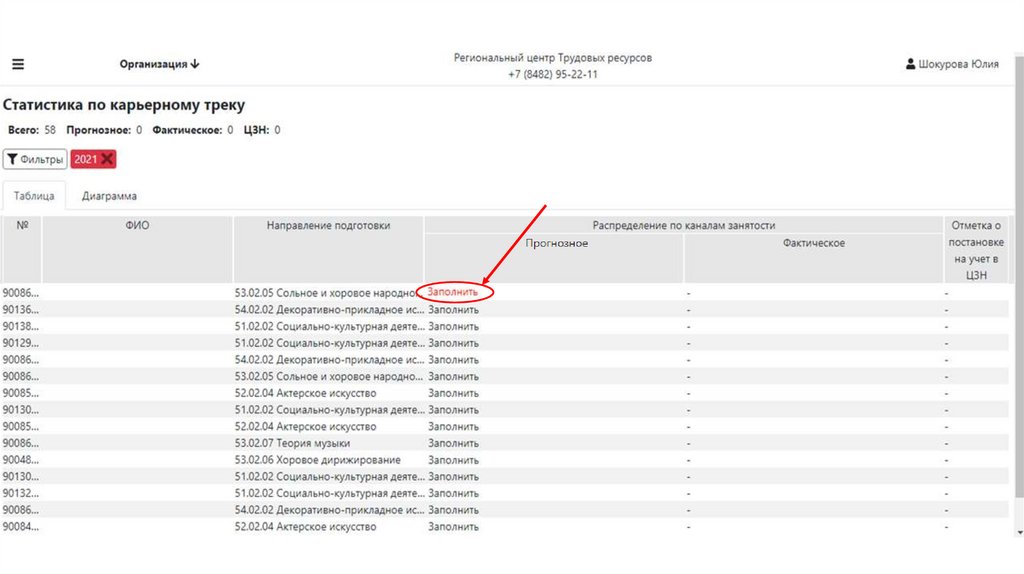Click the ЦЗН: 0 counter
1024x574 pixels.
(262, 130)
